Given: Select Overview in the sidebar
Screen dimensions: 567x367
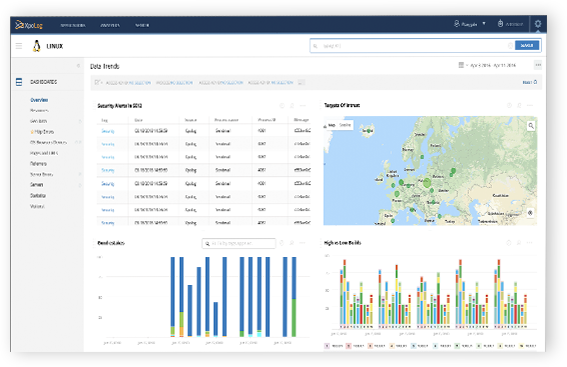Looking at the screenshot, I should point(39,100).
